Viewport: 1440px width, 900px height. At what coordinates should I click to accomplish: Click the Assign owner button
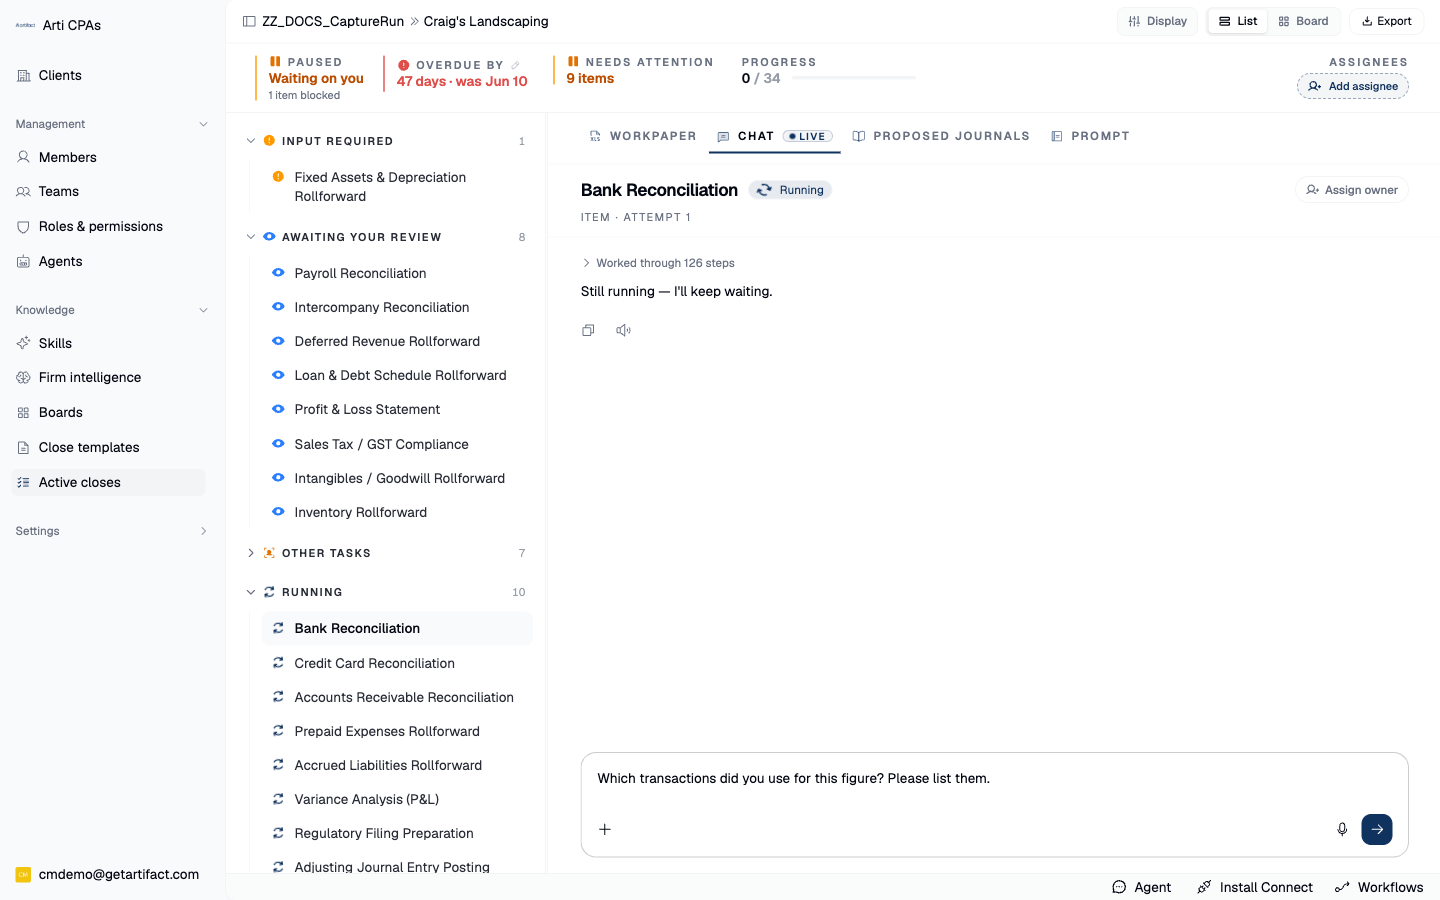[1352, 190]
